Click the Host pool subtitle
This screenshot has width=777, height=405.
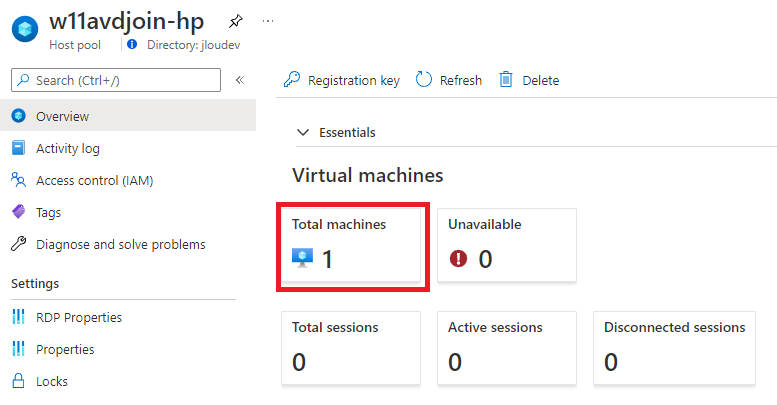click(x=75, y=45)
